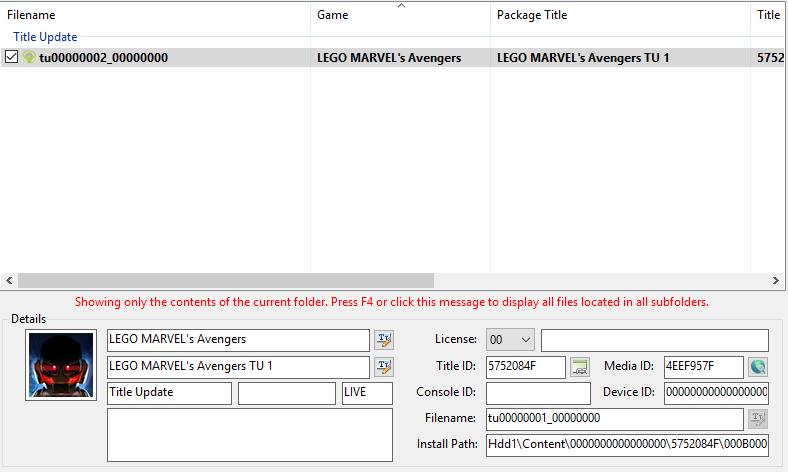Click the LEGO Avengers package thumbnail image

pyautogui.click(x=62, y=366)
